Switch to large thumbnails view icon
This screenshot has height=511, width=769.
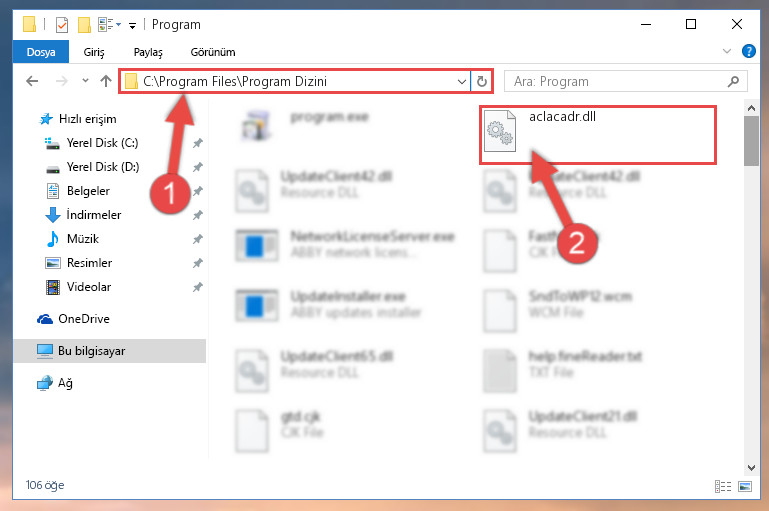tap(744, 486)
